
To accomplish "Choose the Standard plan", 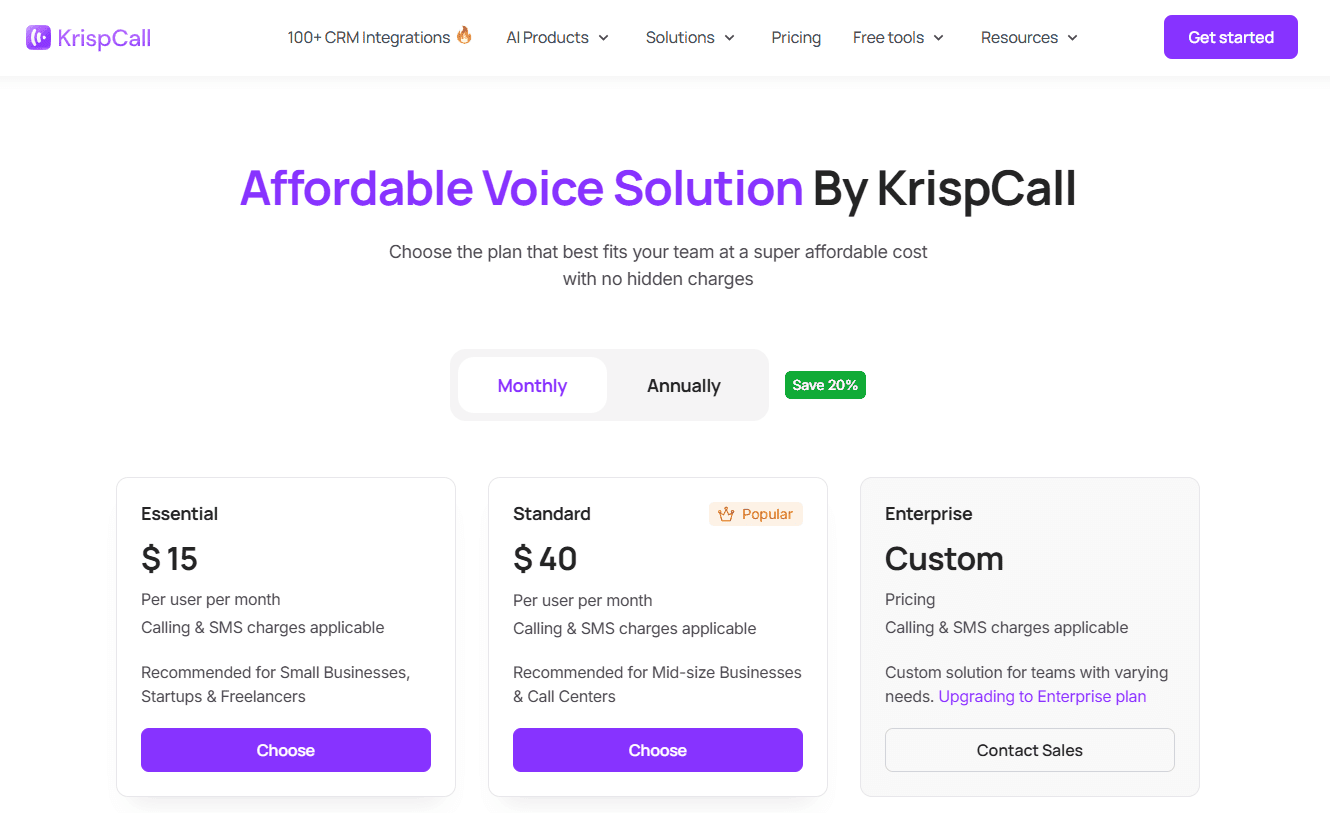I will (657, 749).
